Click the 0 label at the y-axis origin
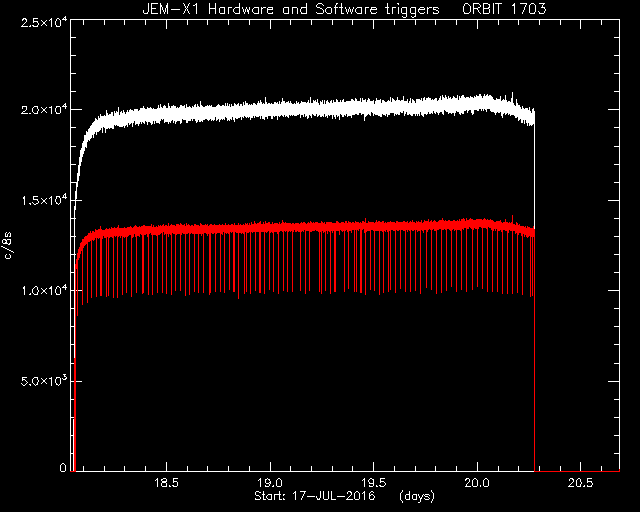640x512 pixels. (x=63, y=467)
